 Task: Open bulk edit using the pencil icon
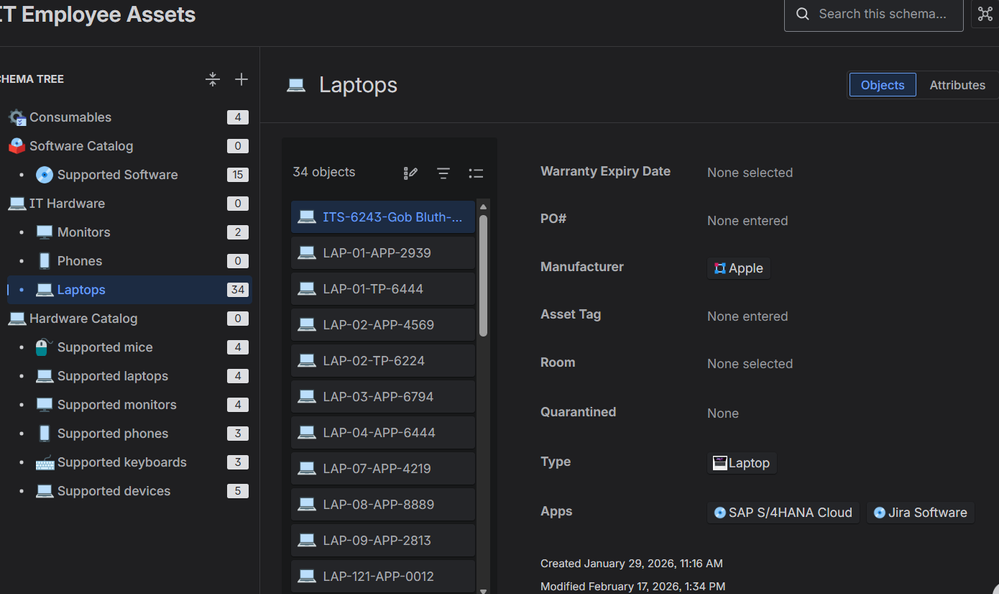[x=410, y=172]
